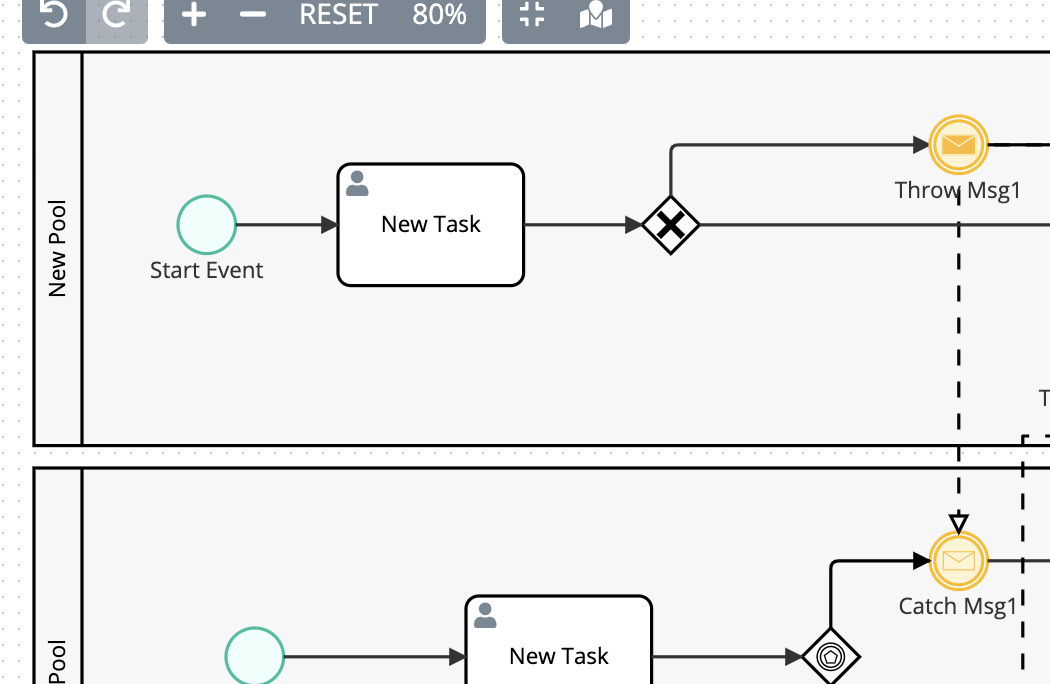The height and width of the screenshot is (684, 1050).
Task: Zoom in with the plus icon
Action: coord(195,16)
